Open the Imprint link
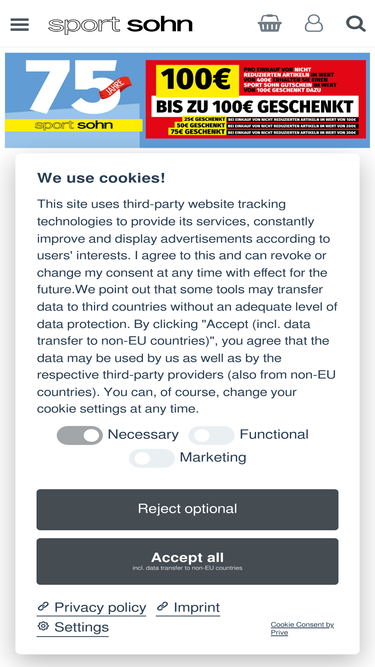The image size is (375, 667). 196,607
